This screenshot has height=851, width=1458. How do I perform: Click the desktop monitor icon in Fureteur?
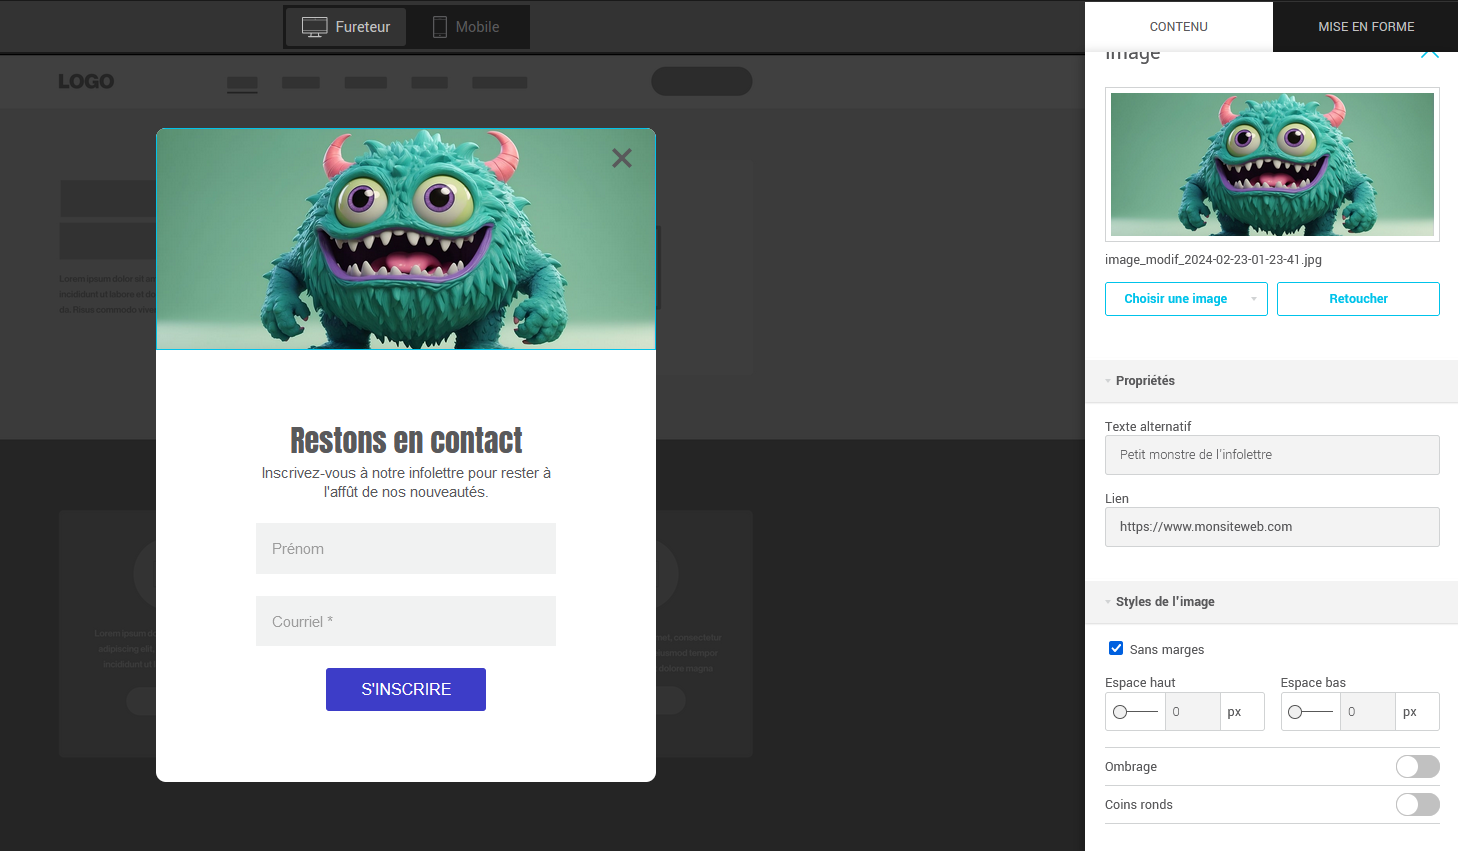(314, 27)
